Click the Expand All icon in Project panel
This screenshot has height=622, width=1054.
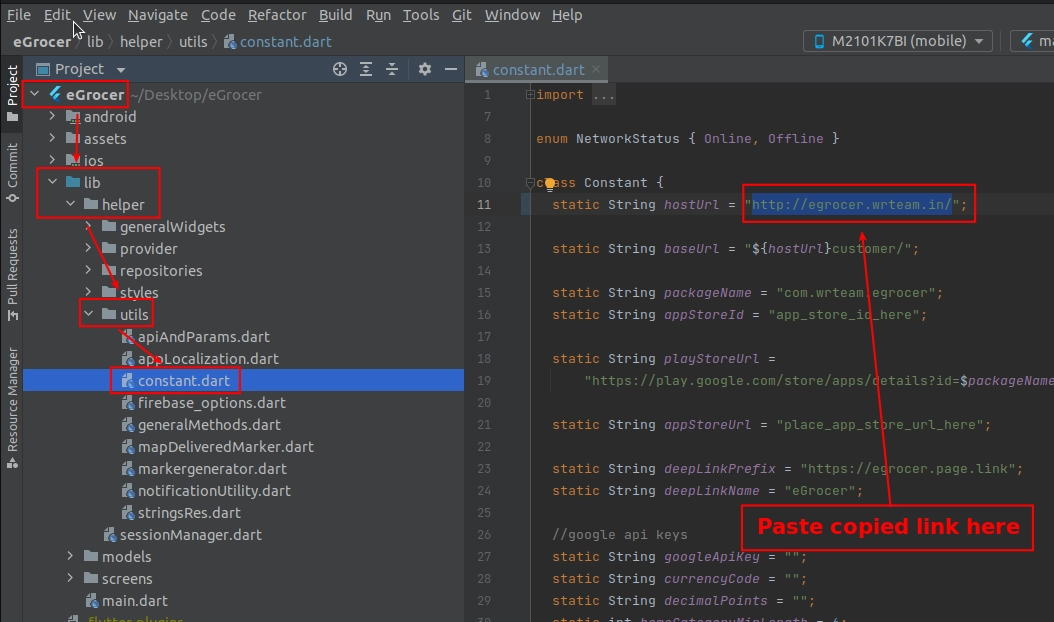coord(366,69)
